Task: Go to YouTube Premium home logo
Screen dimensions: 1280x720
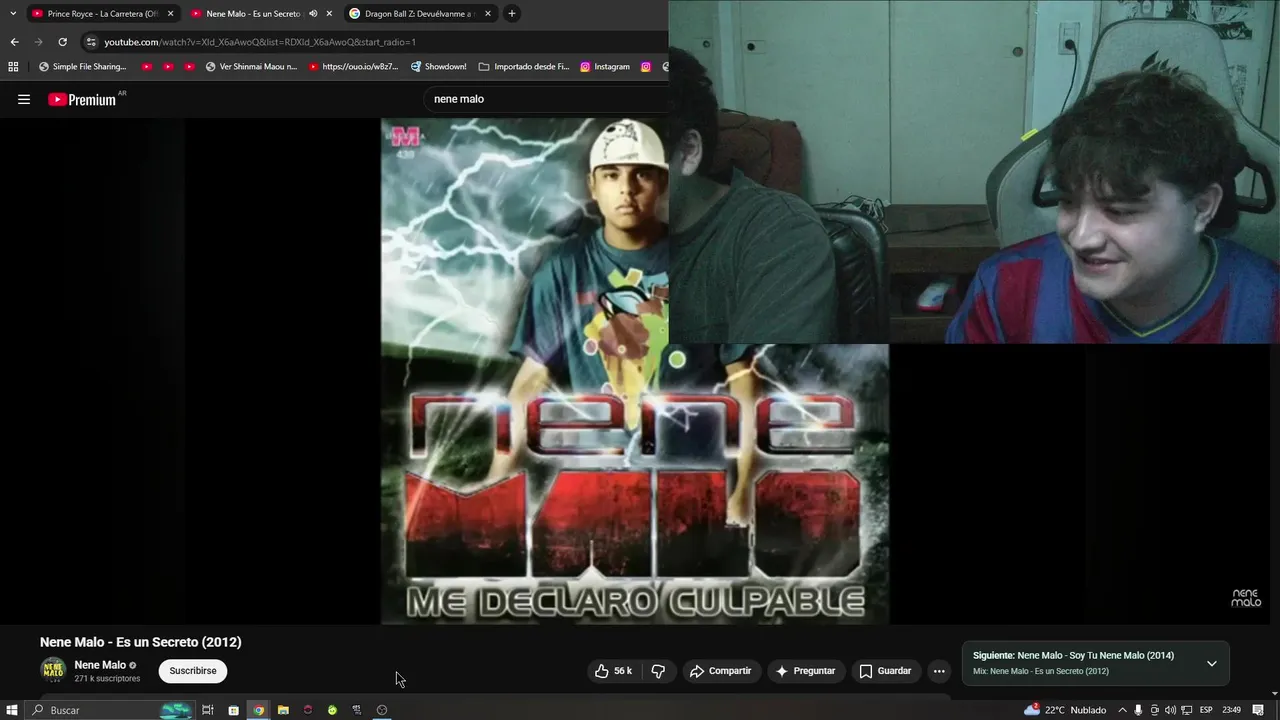Action: tap(83, 99)
